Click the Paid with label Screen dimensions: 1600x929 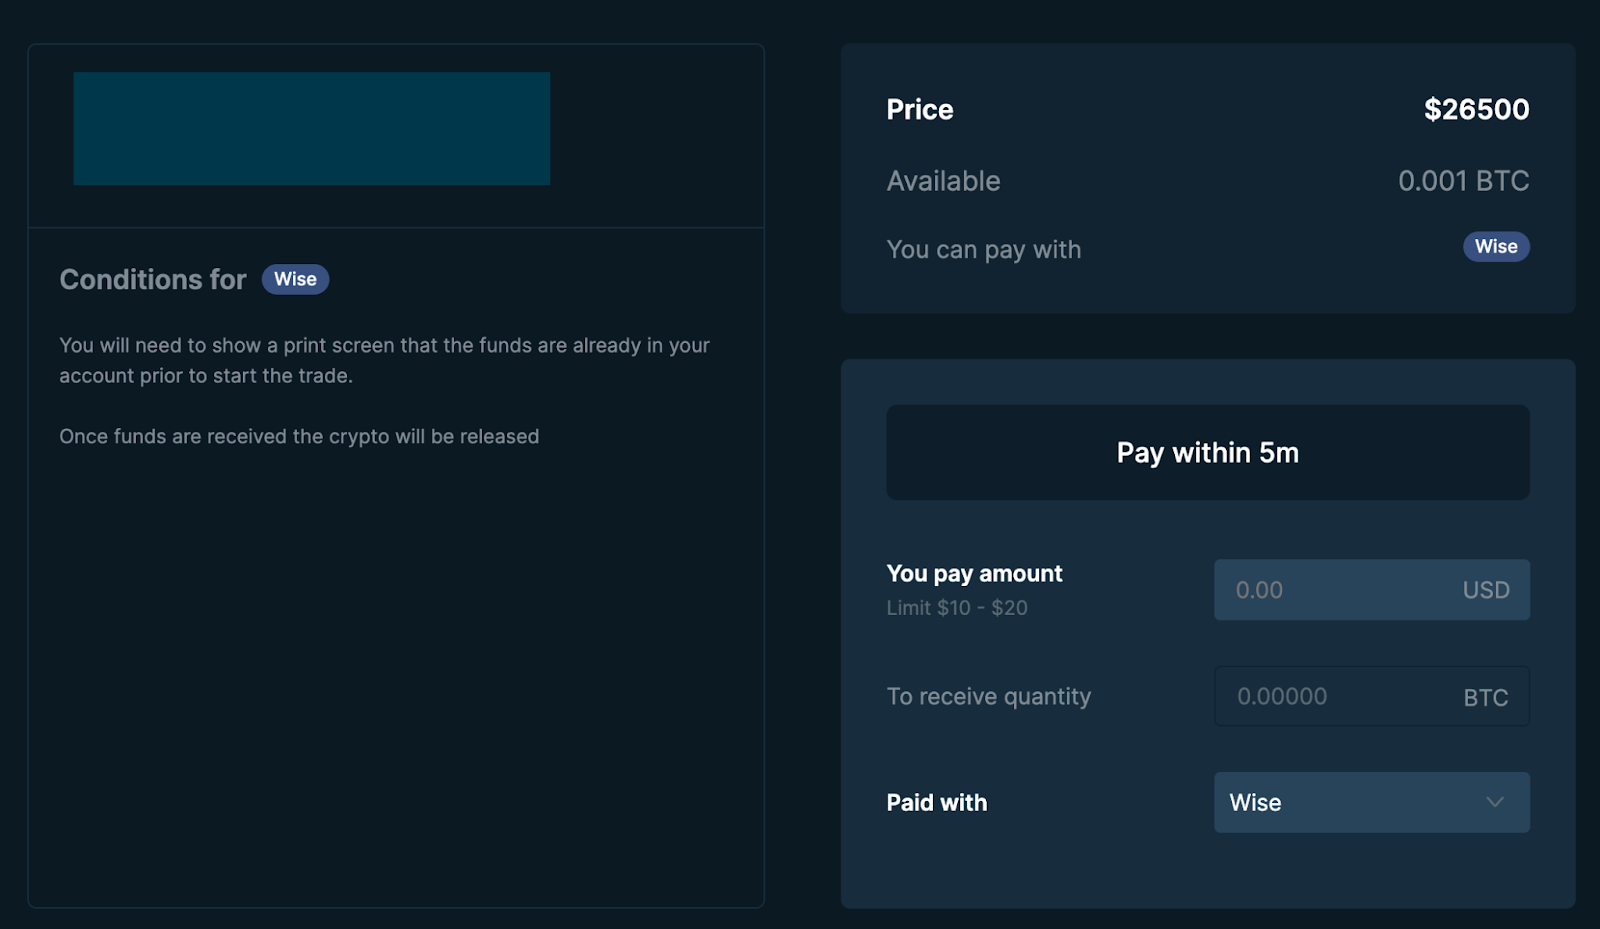click(x=936, y=803)
